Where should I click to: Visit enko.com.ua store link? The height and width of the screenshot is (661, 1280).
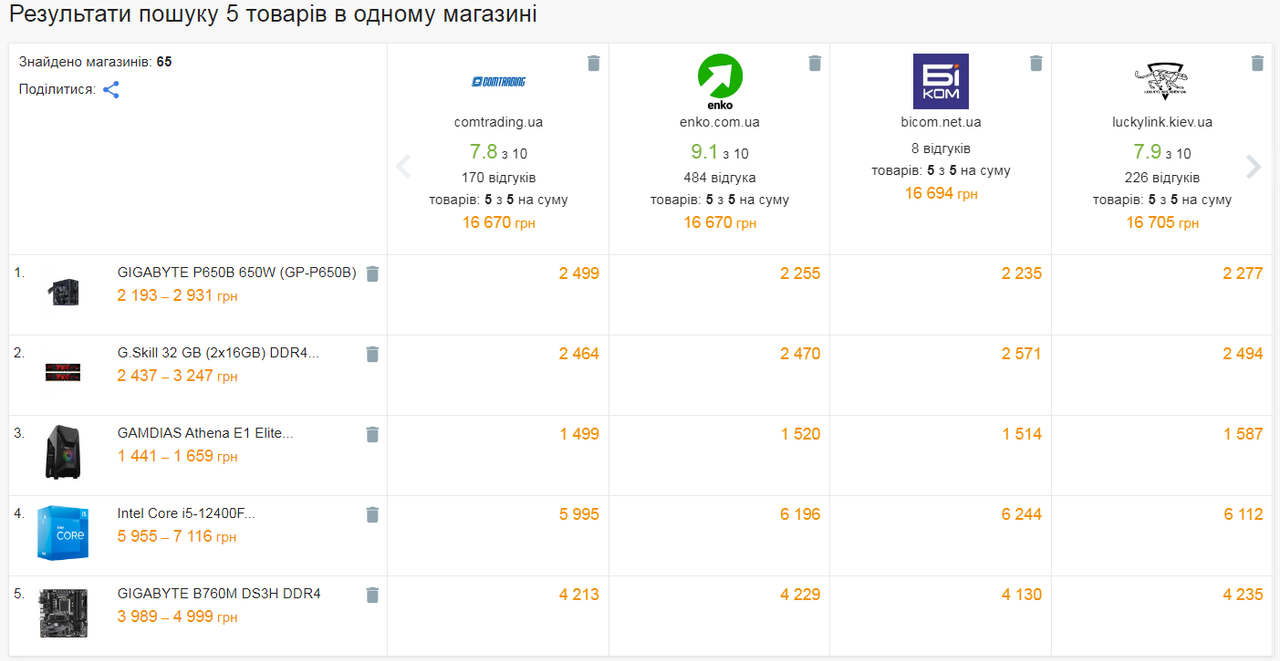point(720,122)
